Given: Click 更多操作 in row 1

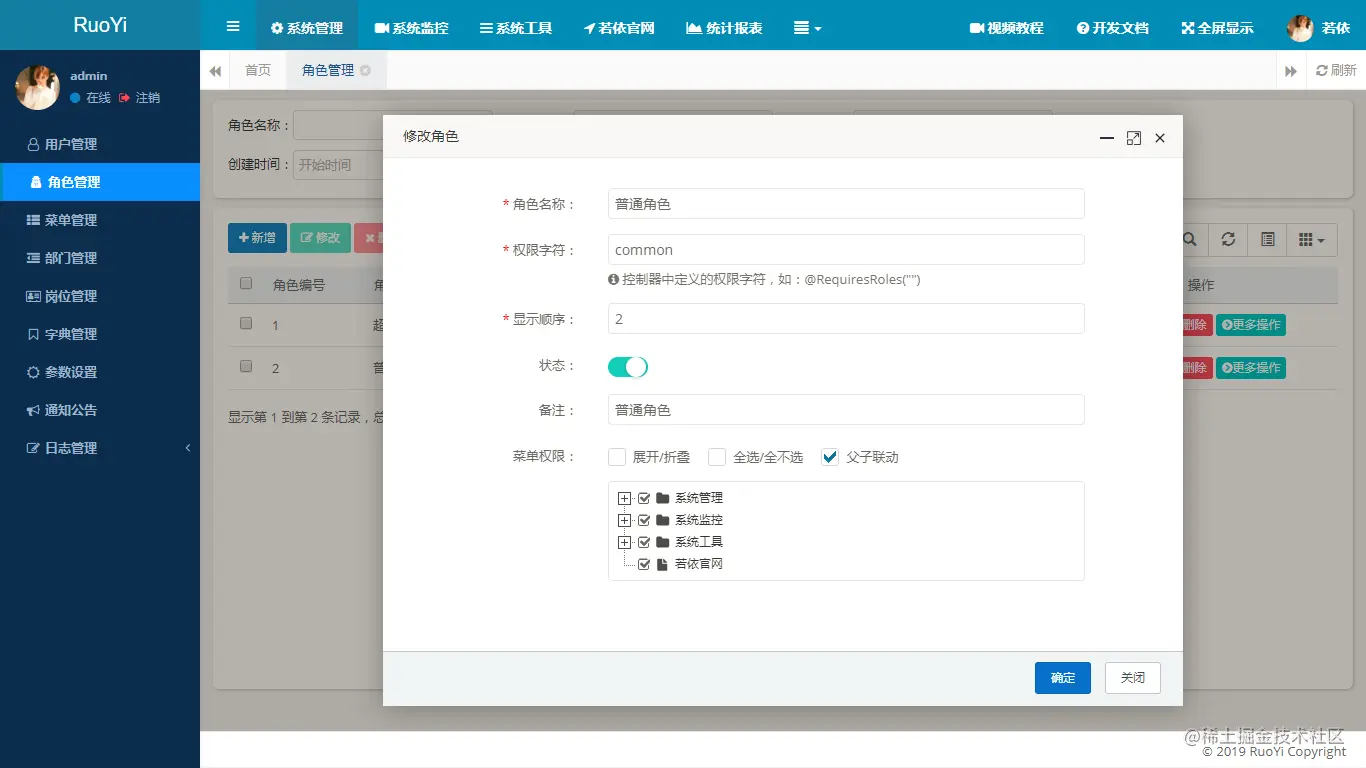Looking at the screenshot, I should (x=1251, y=325).
